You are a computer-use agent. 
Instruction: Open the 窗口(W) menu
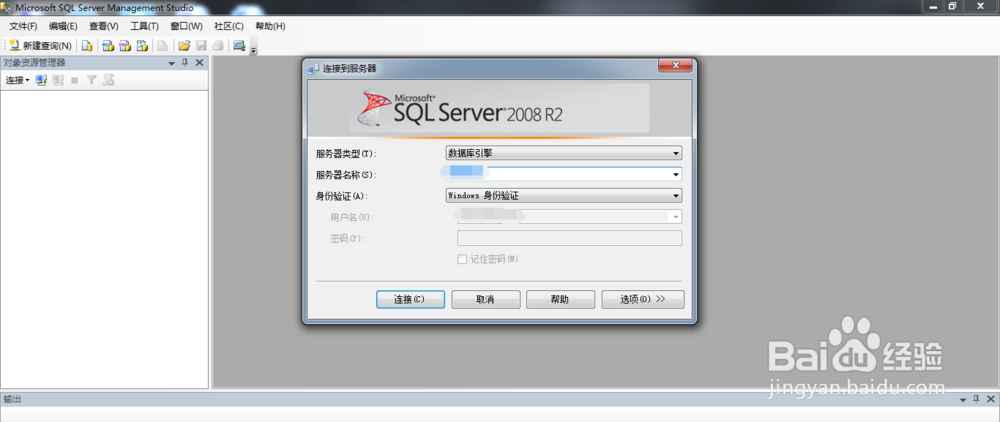coord(186,26)
